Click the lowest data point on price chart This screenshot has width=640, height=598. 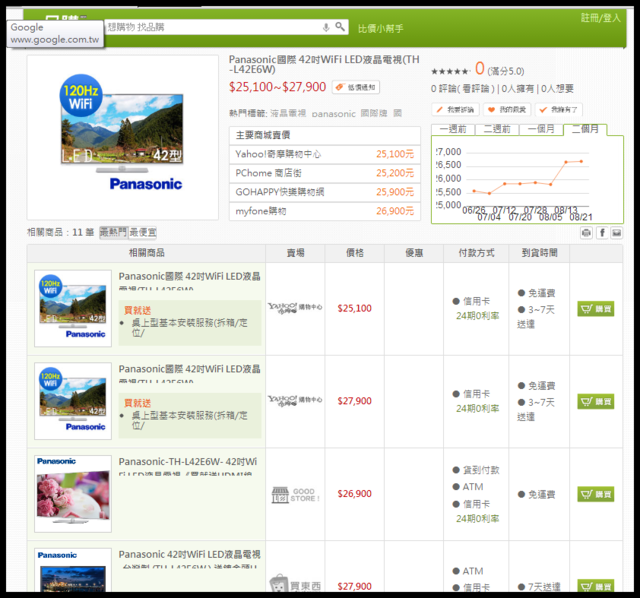[x=489, y=193]
